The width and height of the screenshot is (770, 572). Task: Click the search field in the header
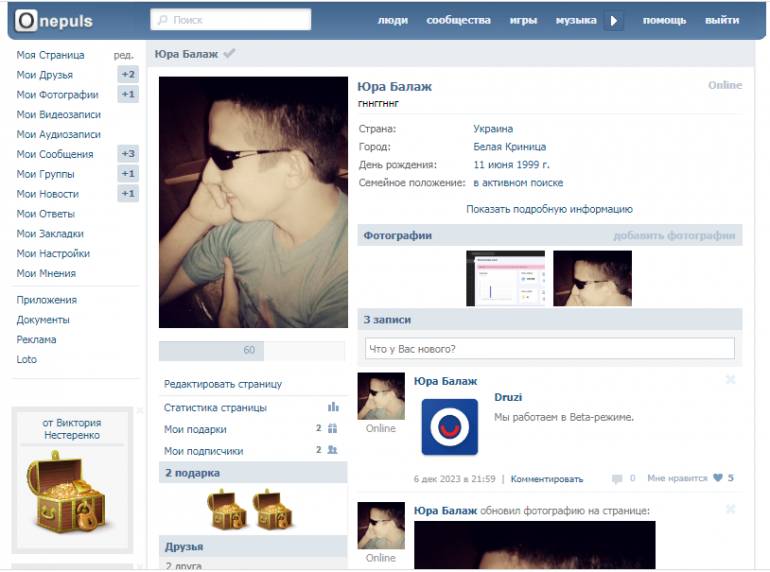[230, 20]
